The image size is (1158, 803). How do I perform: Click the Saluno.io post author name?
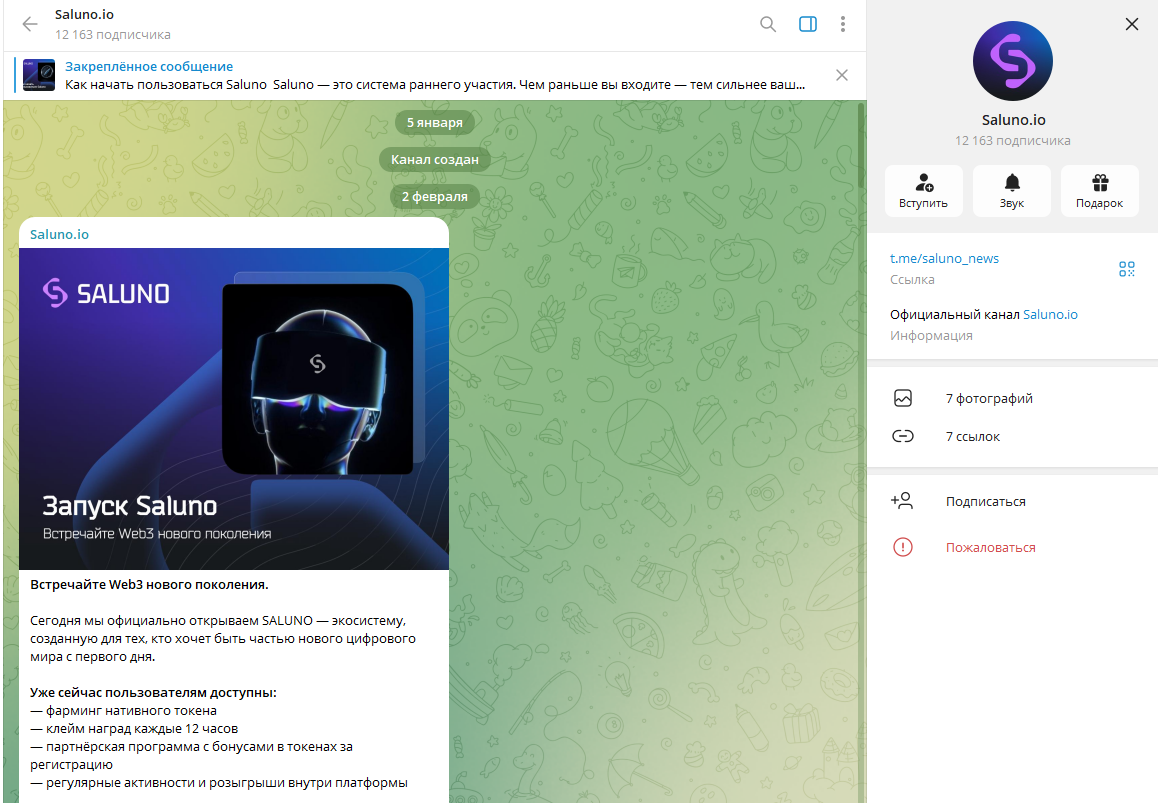(x=59, y=234)
